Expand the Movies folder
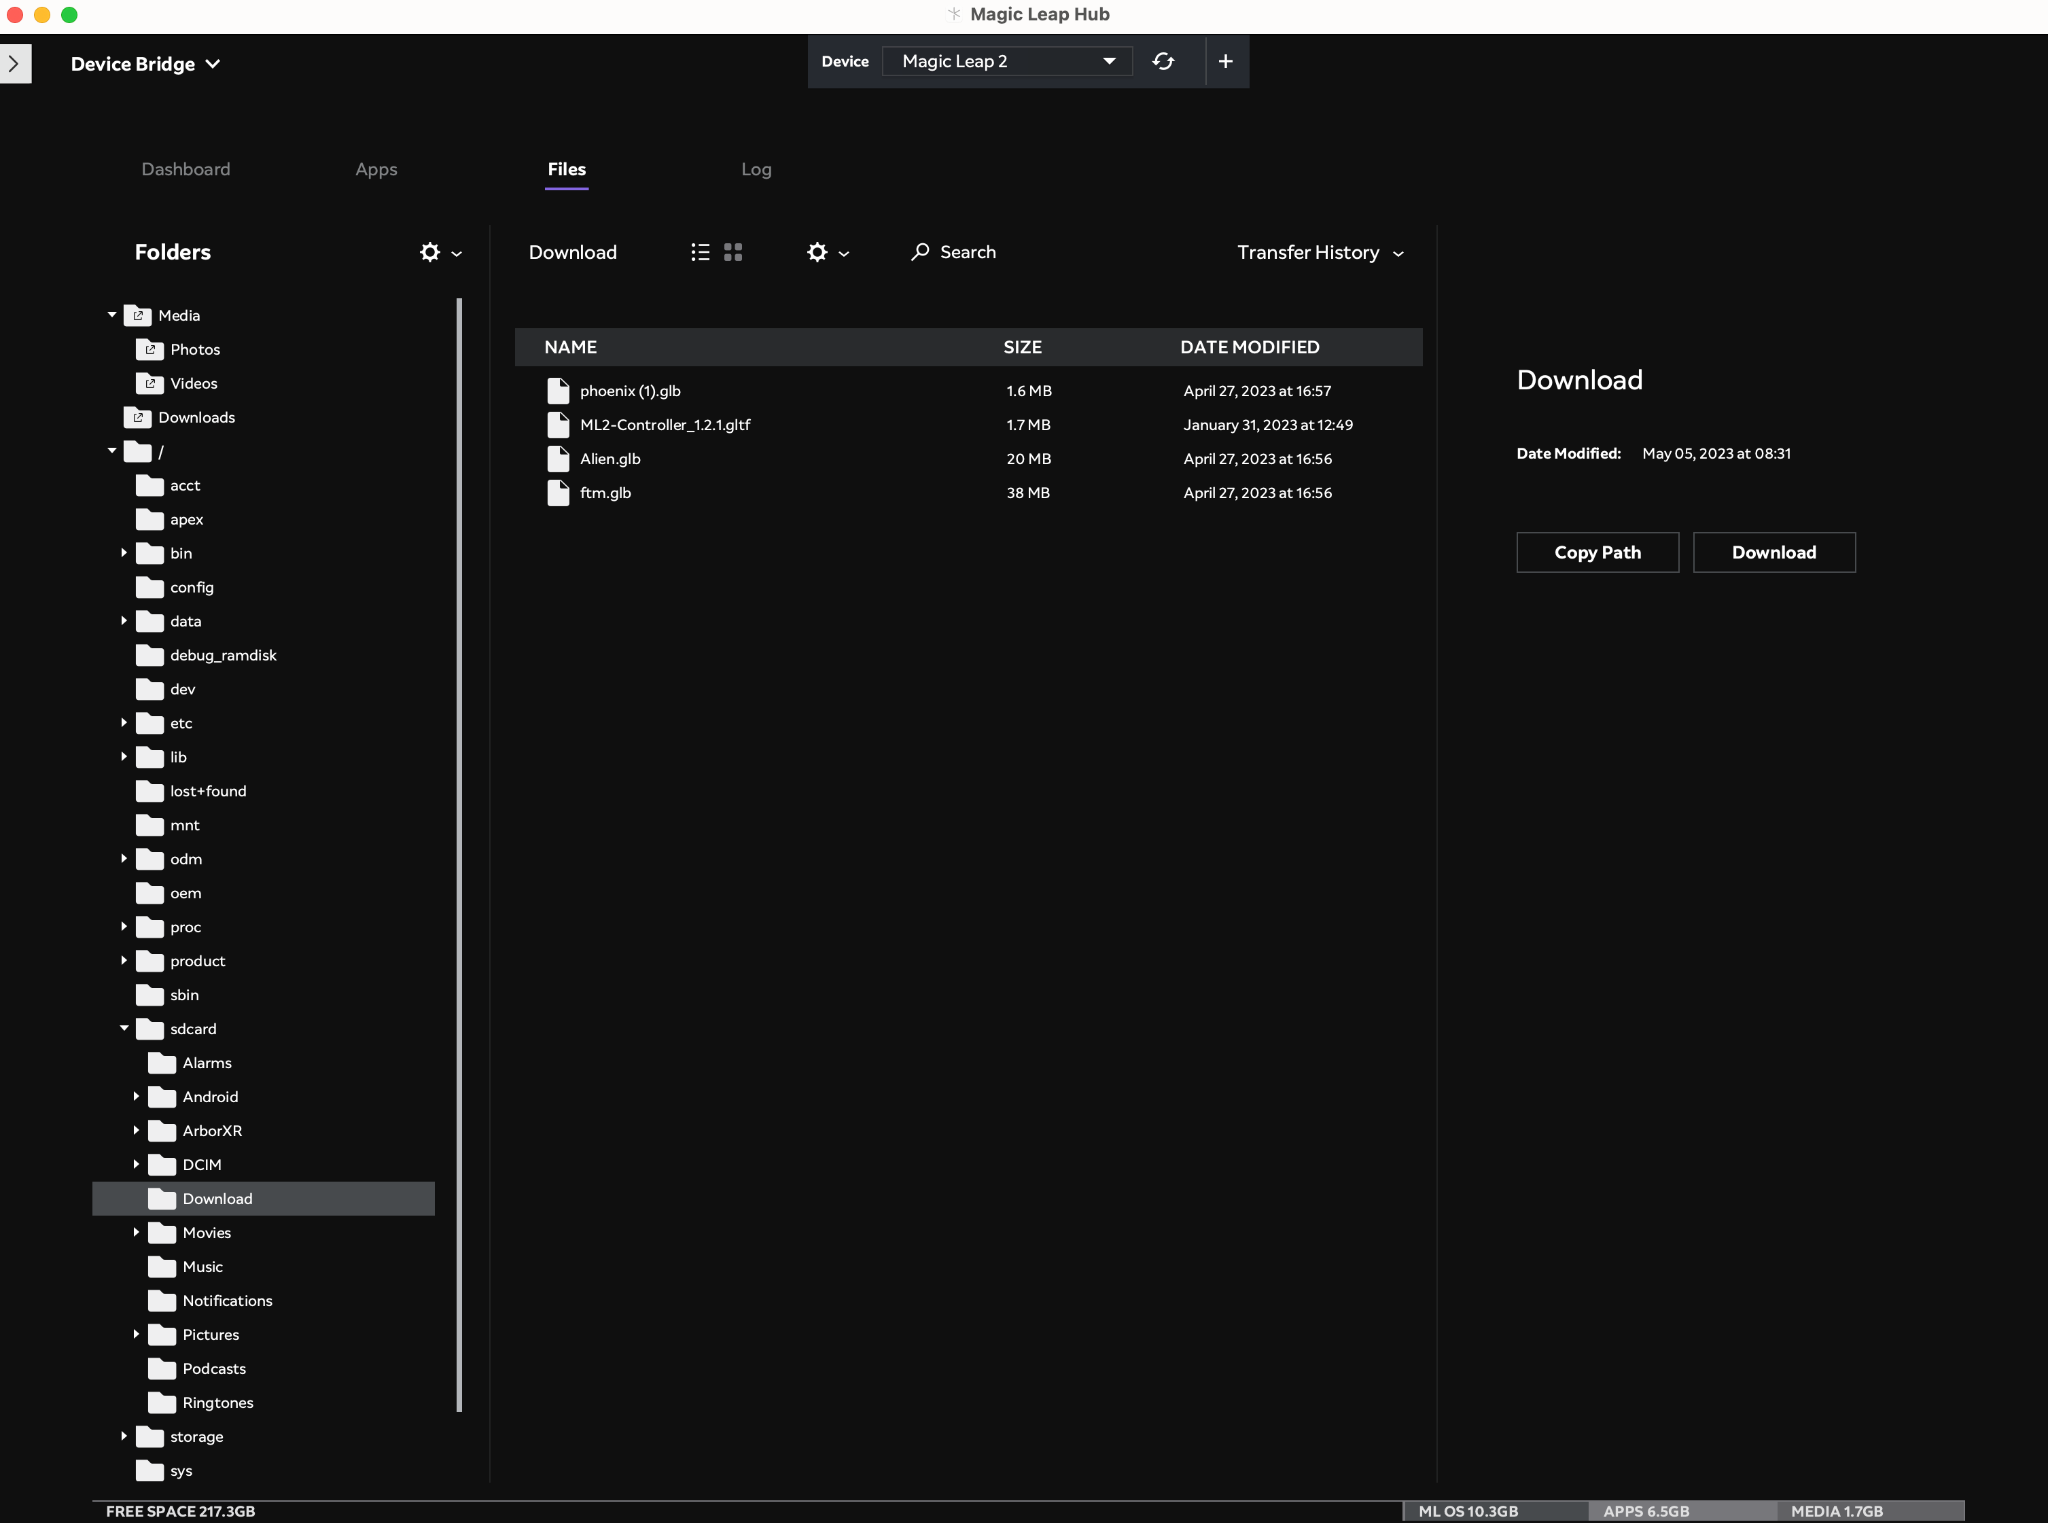 point(136,1233)
